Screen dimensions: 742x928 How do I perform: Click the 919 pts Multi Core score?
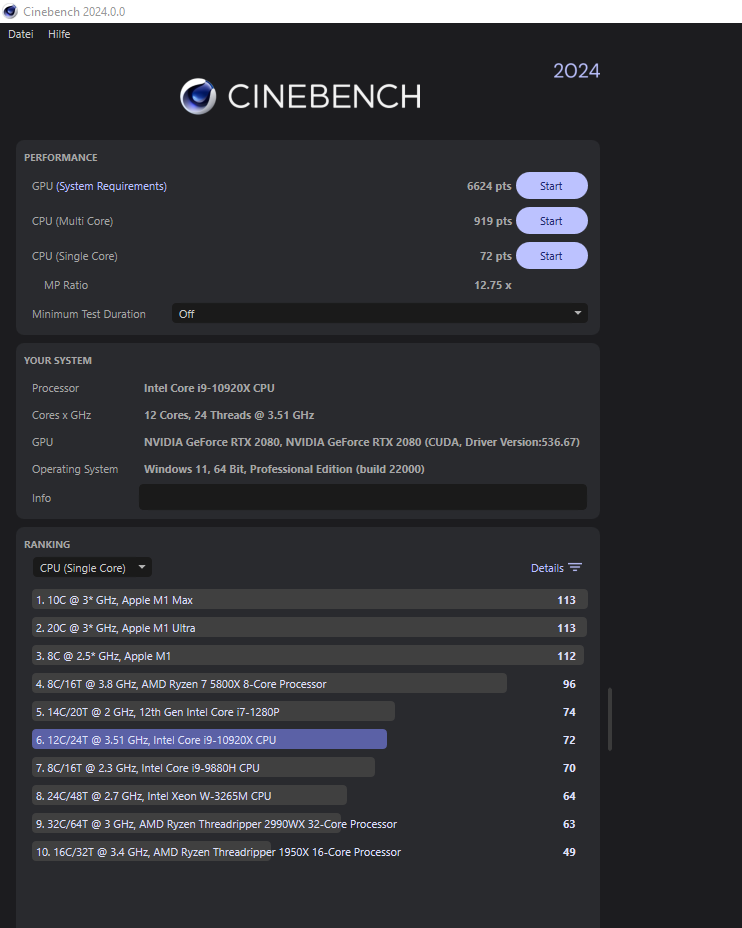(x=493, y=221)
